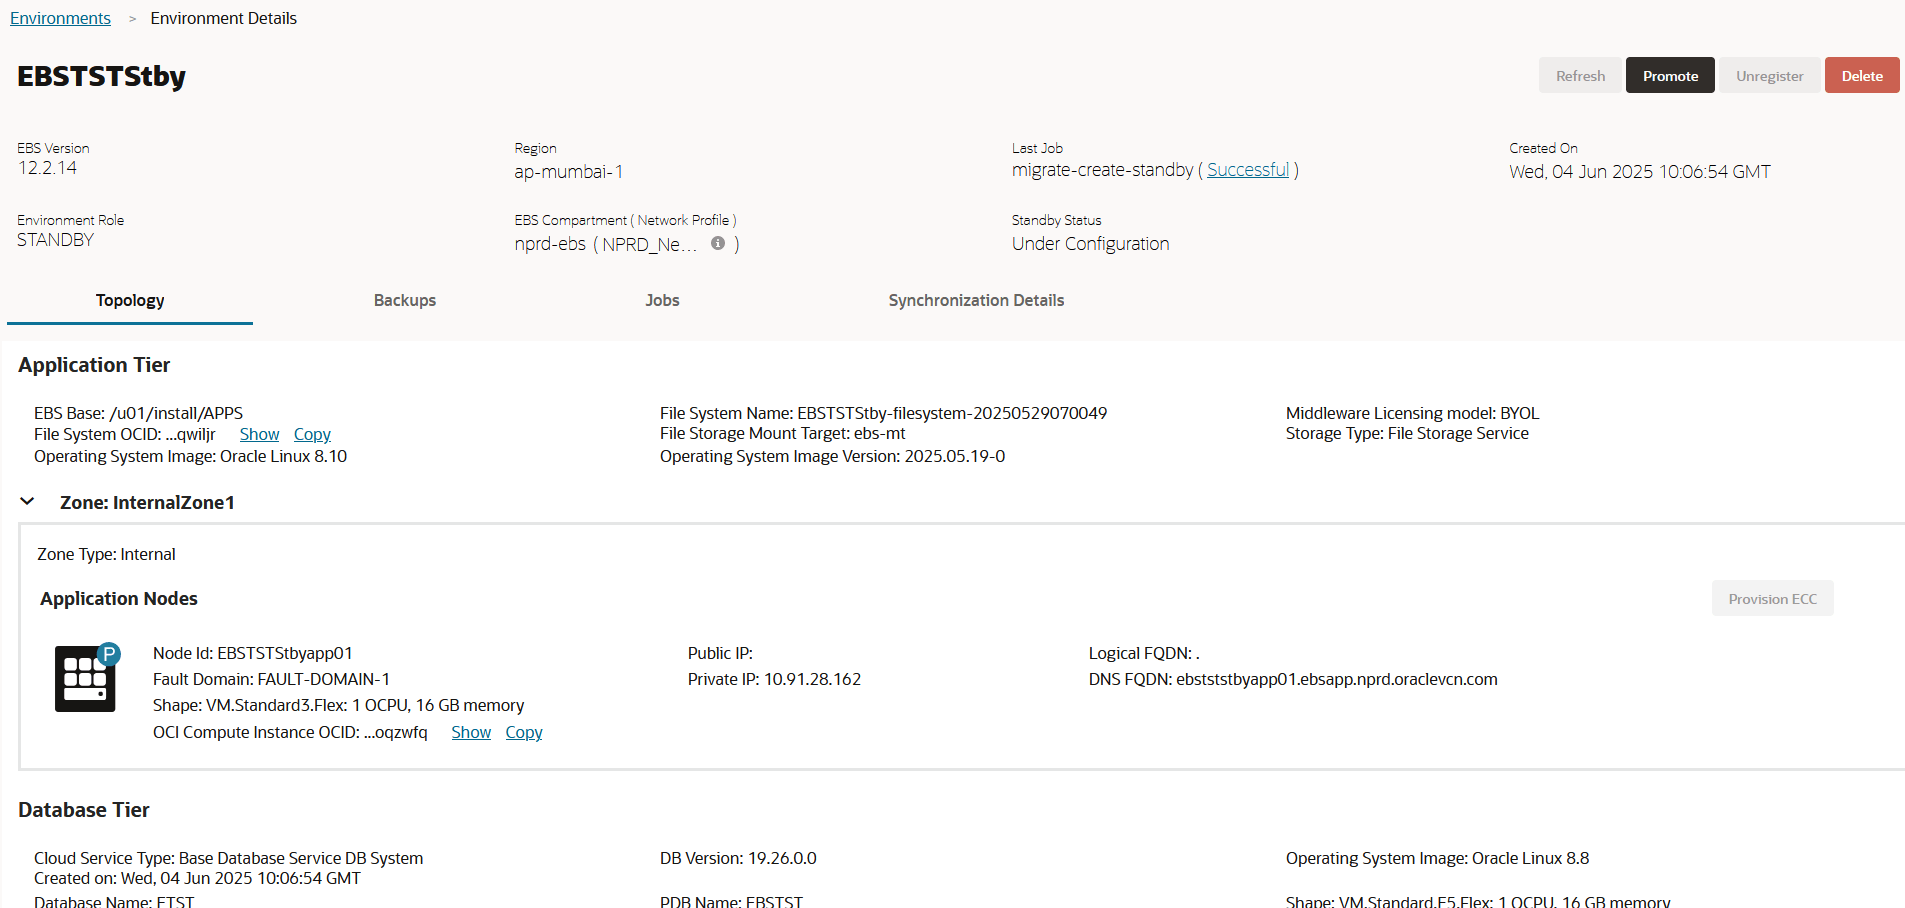The image size is (1905, 908).
Task: Copy the File System OCID
Action: tap(312, 434)
